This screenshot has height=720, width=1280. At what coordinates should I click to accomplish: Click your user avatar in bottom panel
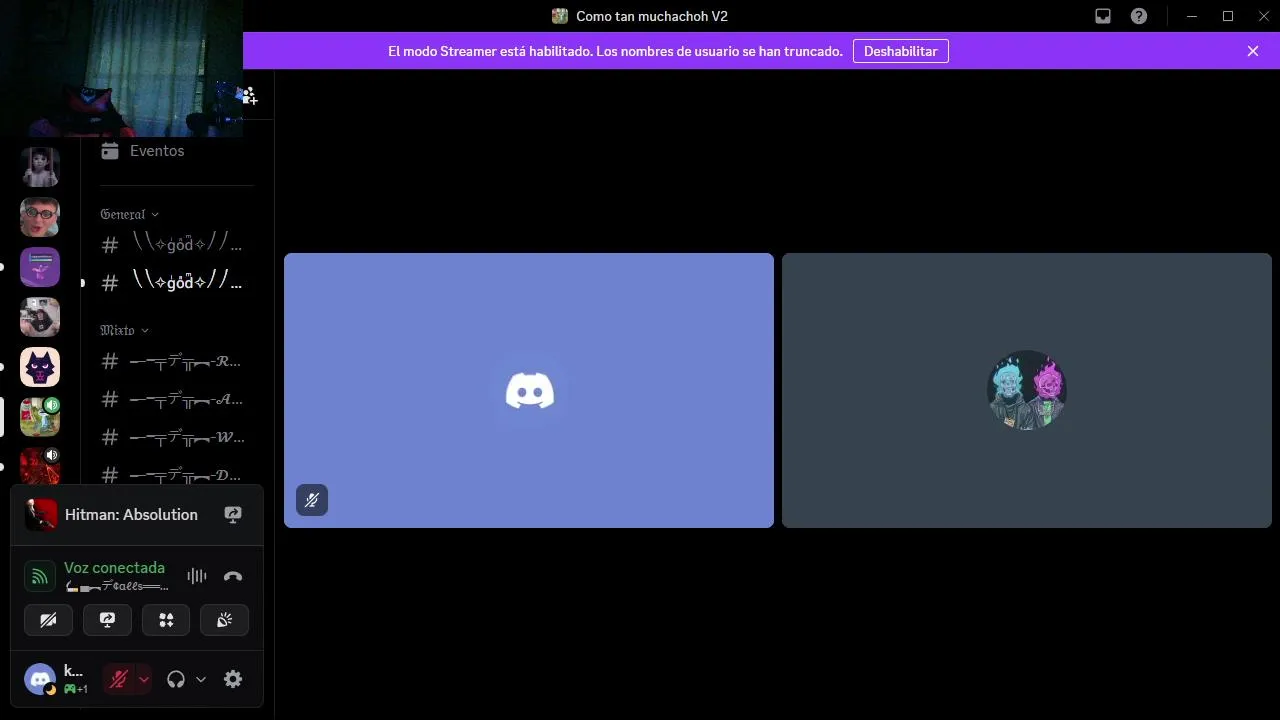coord(40,679)
